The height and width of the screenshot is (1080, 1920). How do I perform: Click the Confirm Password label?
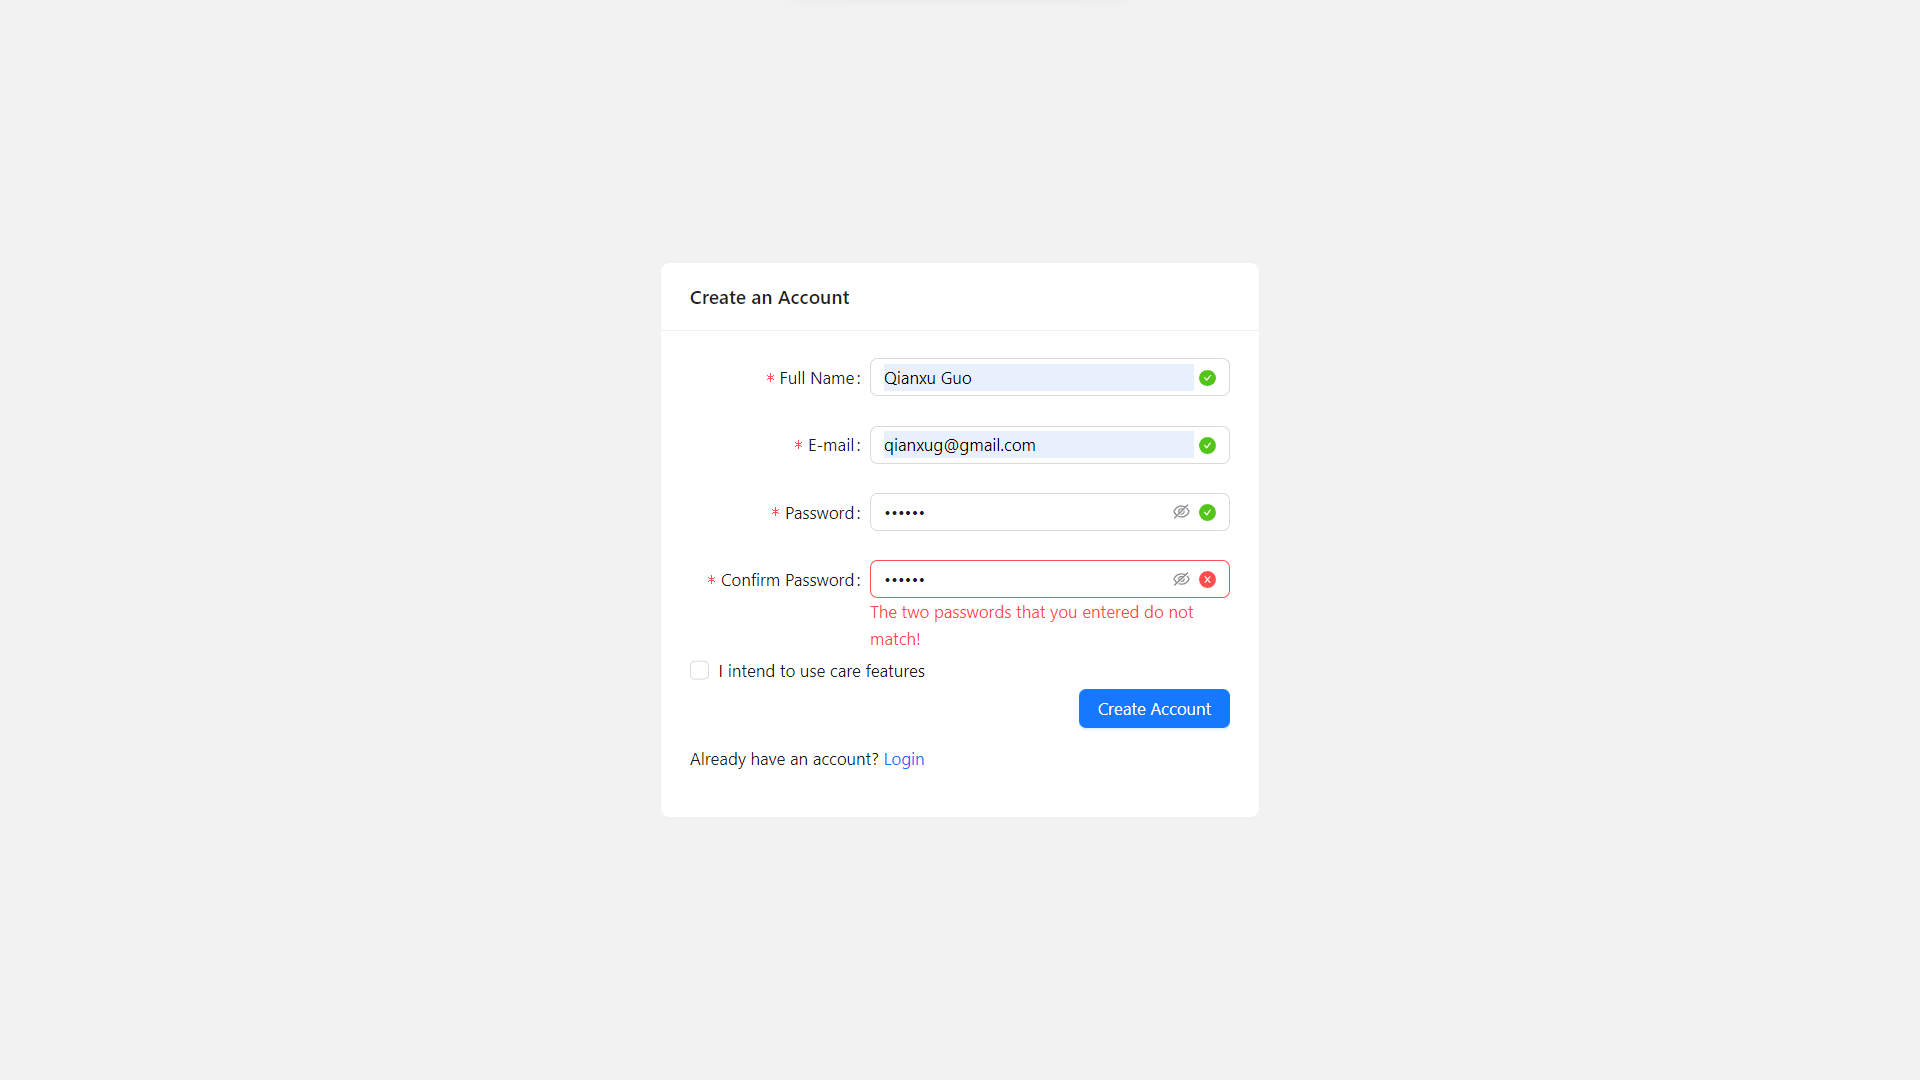click(787, 580)
